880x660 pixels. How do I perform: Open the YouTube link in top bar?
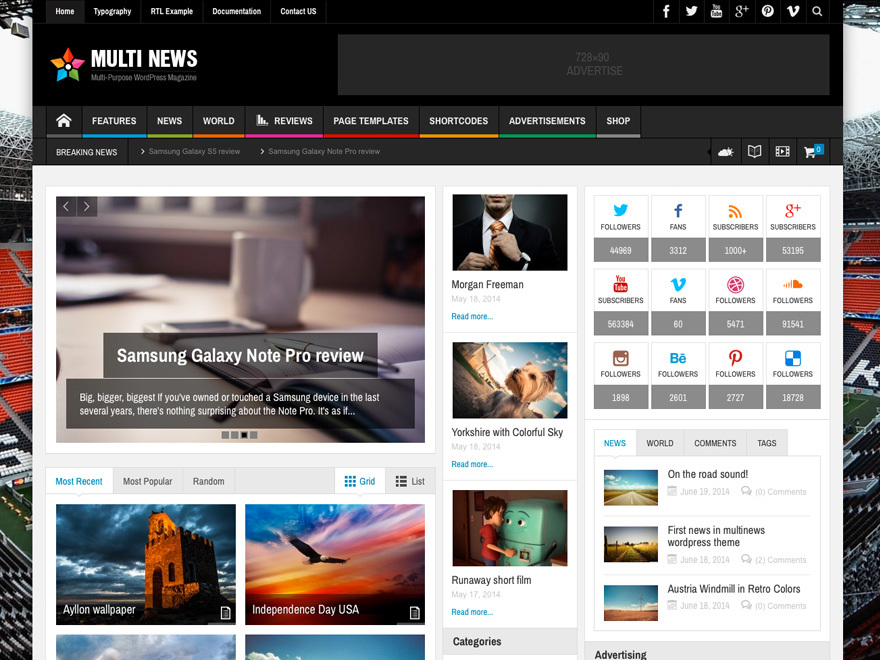pyautogui.click(x=717, y=11)
